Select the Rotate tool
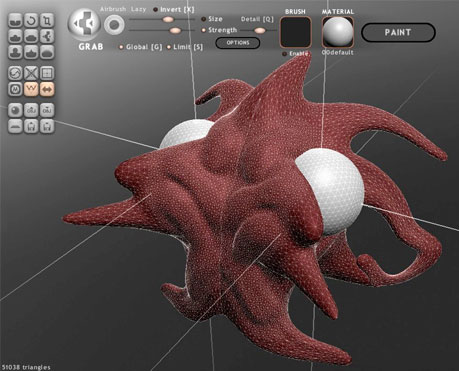The image size is (459, 371). tap(31, 20)
